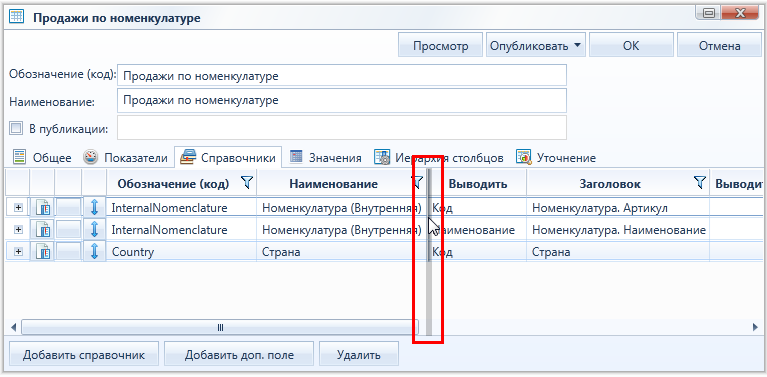Open the filter icon on the Заголовок column

click(700, 183)
